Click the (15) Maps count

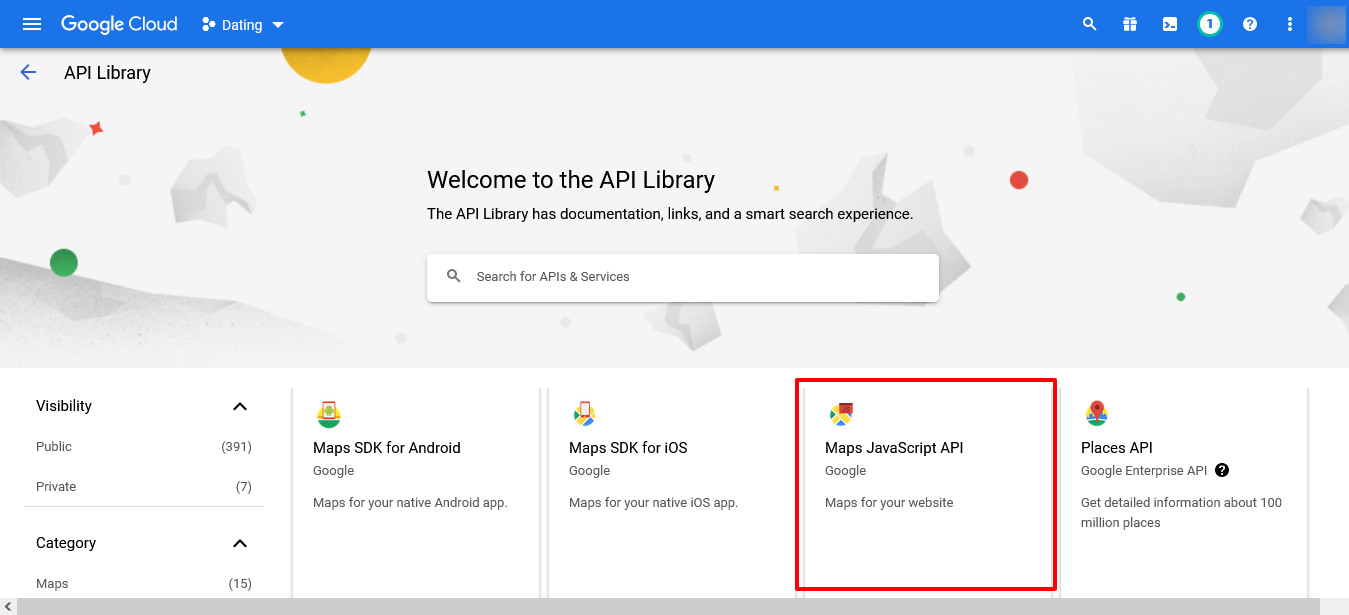click(x=240, y=584)
